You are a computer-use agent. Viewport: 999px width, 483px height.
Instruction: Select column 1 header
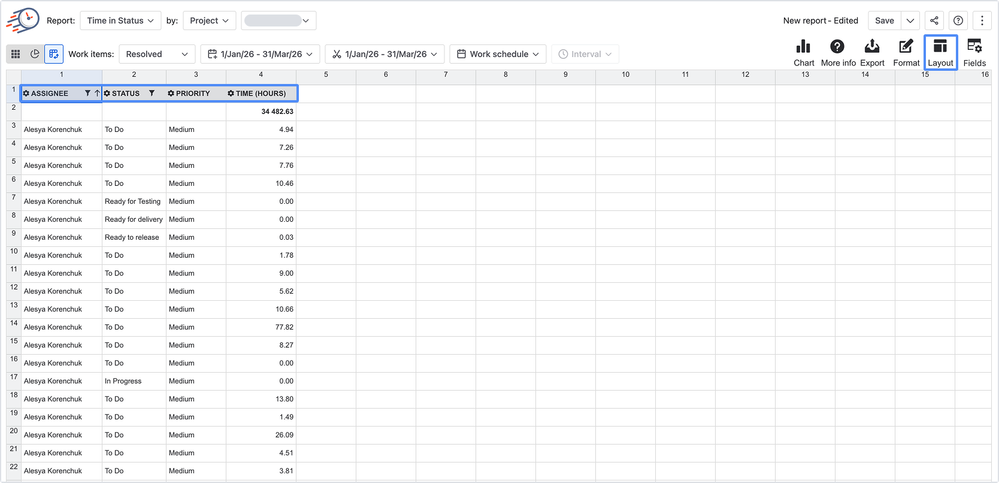click(61, 75)
